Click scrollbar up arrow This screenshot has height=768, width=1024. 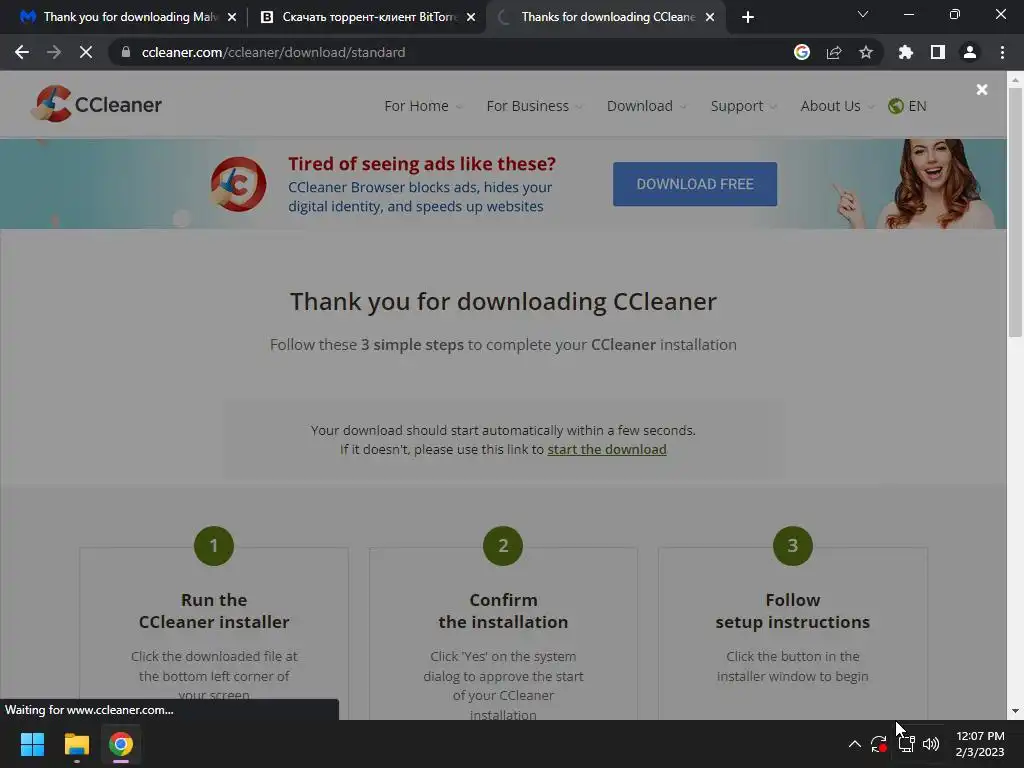(x=1015, y=80)
